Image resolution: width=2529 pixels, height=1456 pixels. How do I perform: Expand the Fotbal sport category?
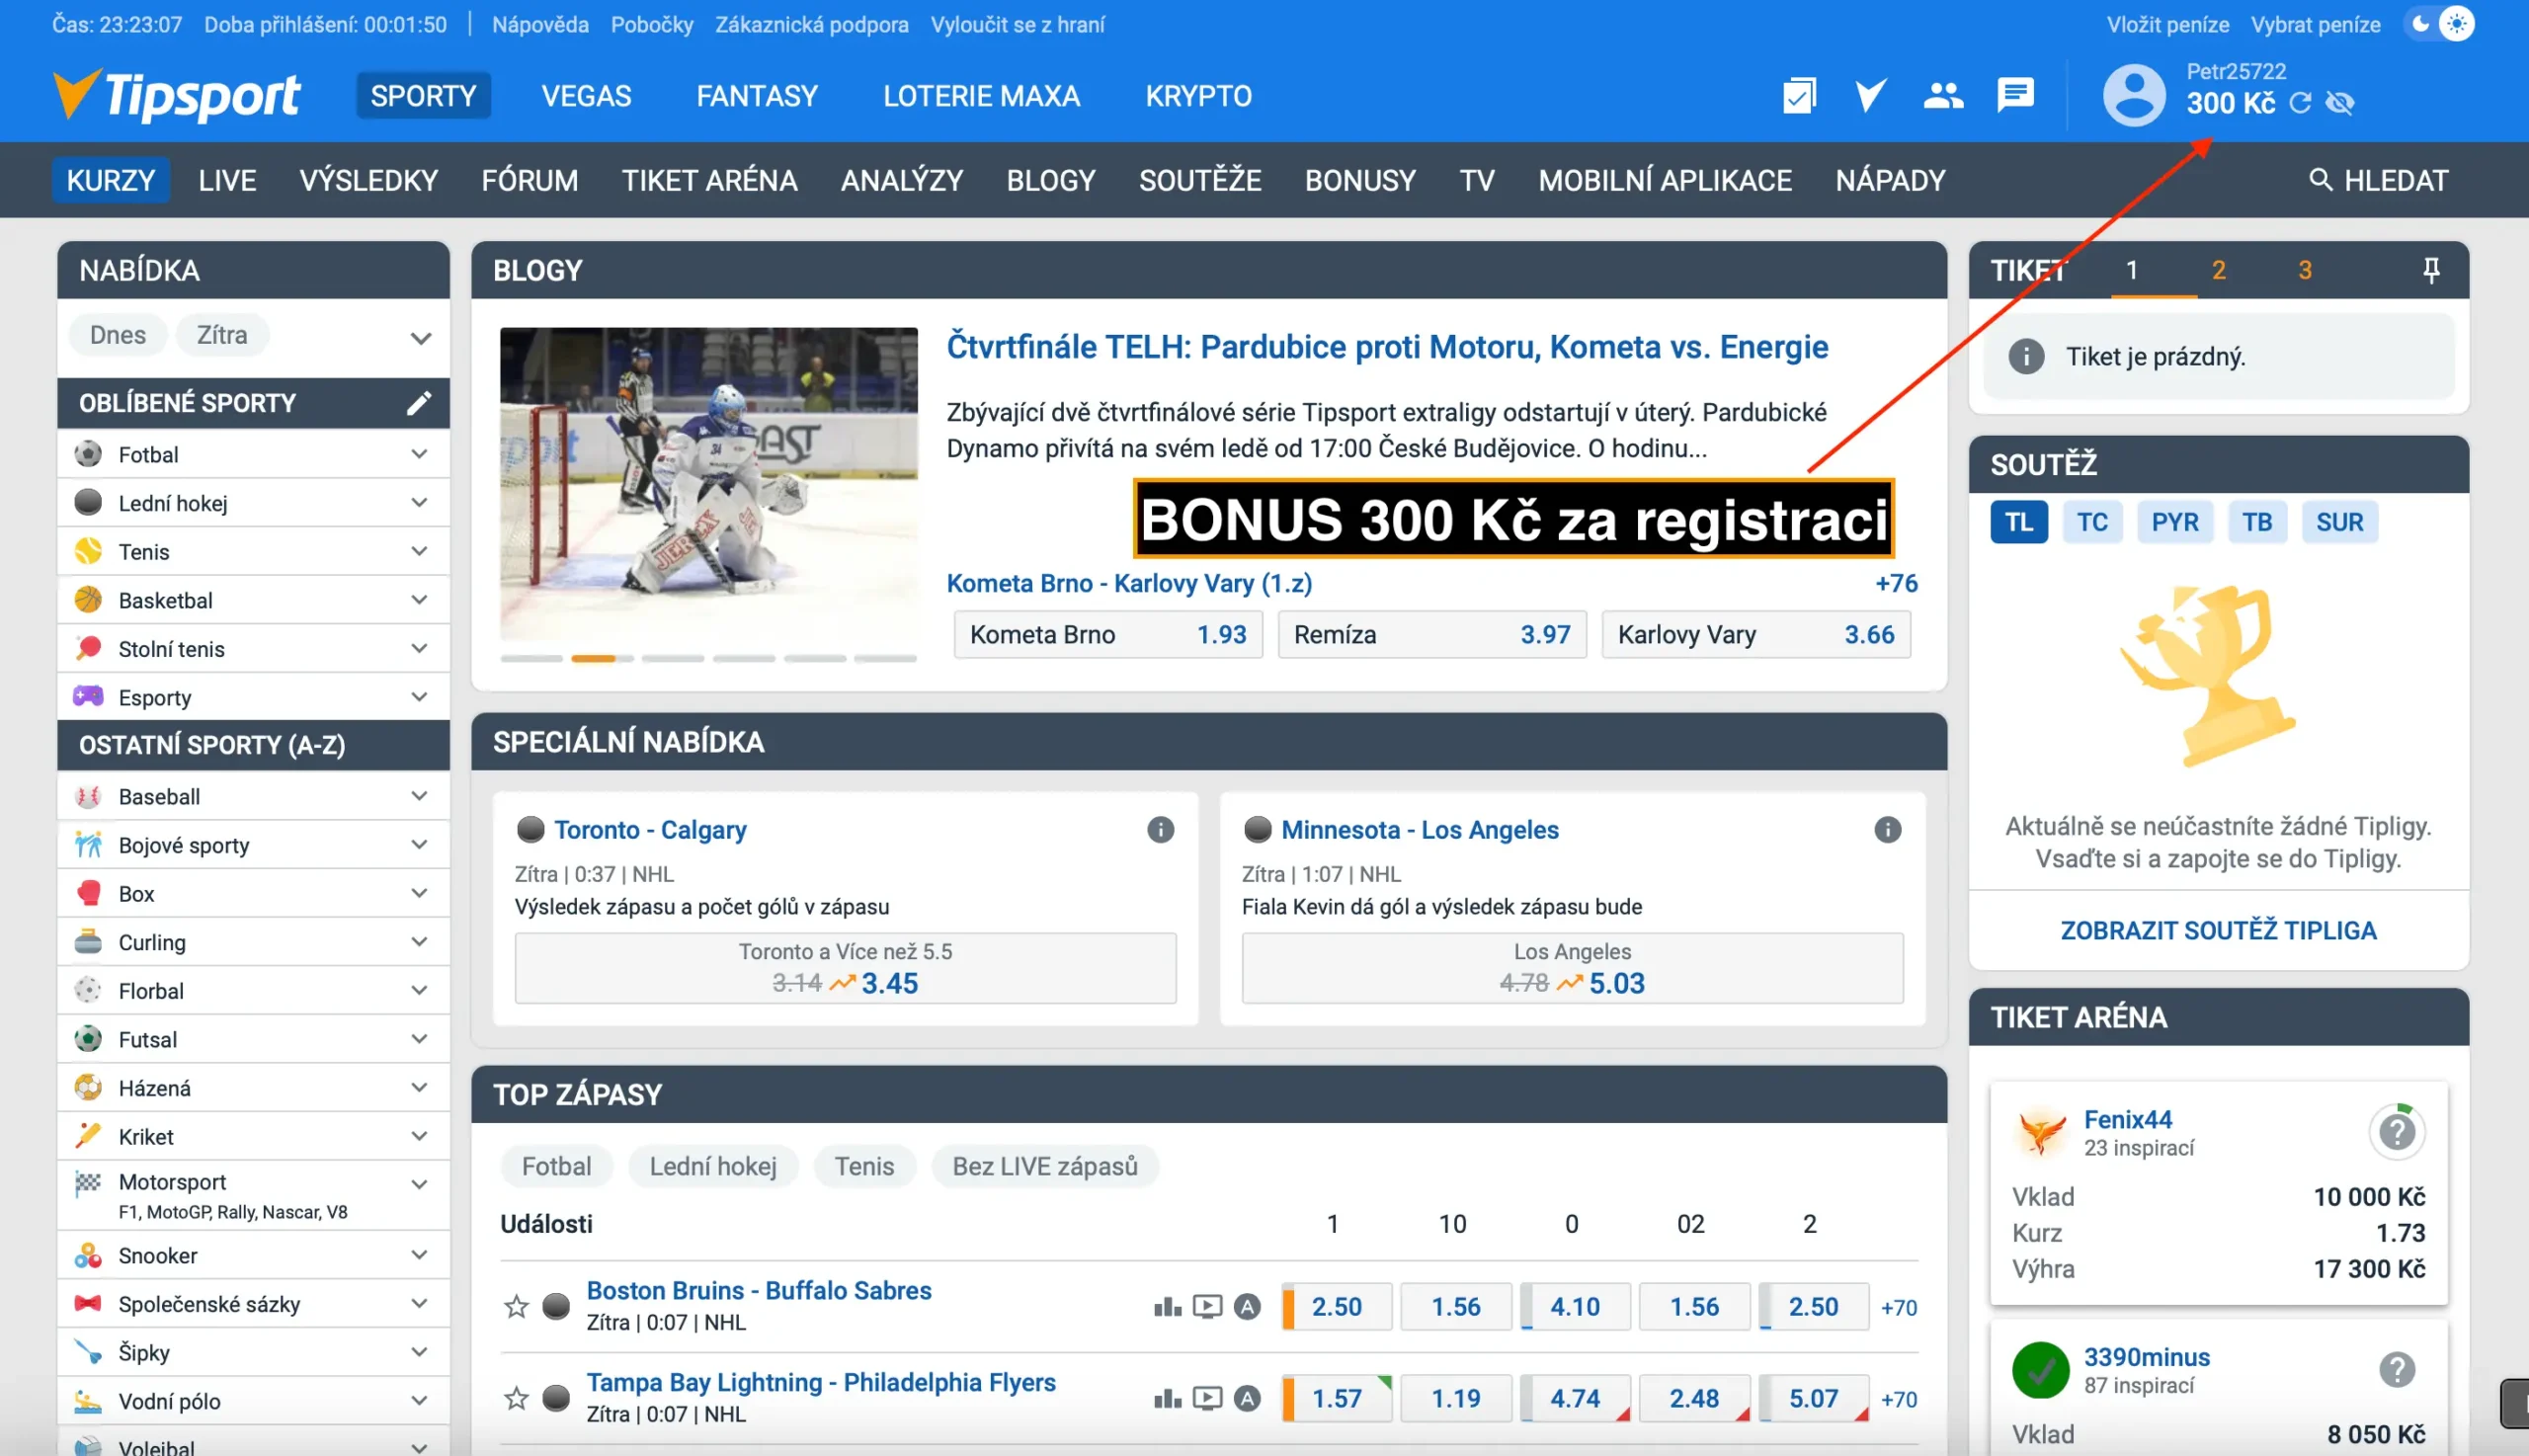point(419,454)
